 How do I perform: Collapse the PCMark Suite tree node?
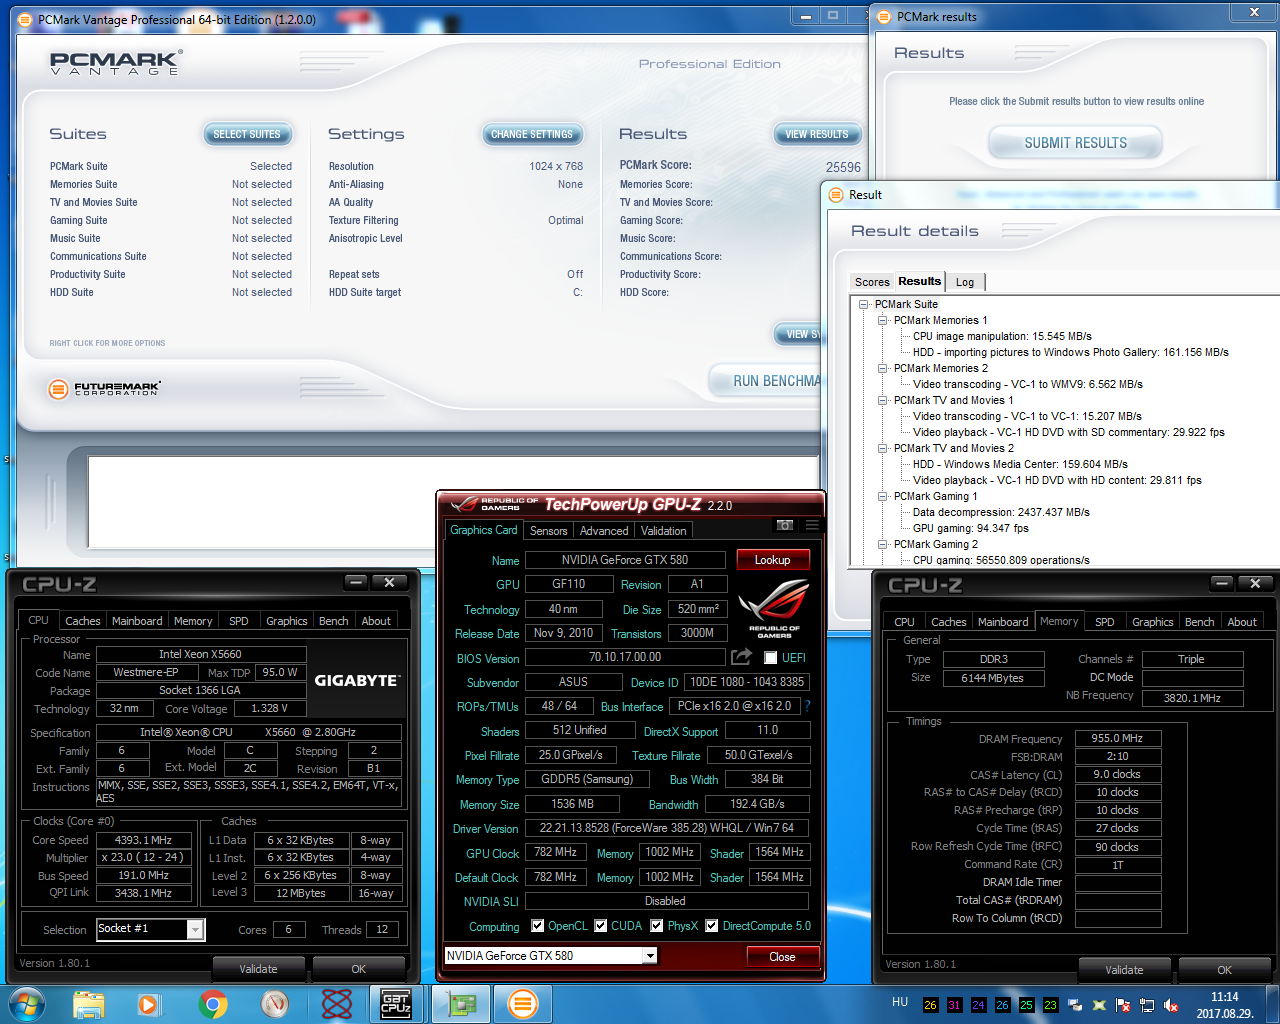point(864,304)
